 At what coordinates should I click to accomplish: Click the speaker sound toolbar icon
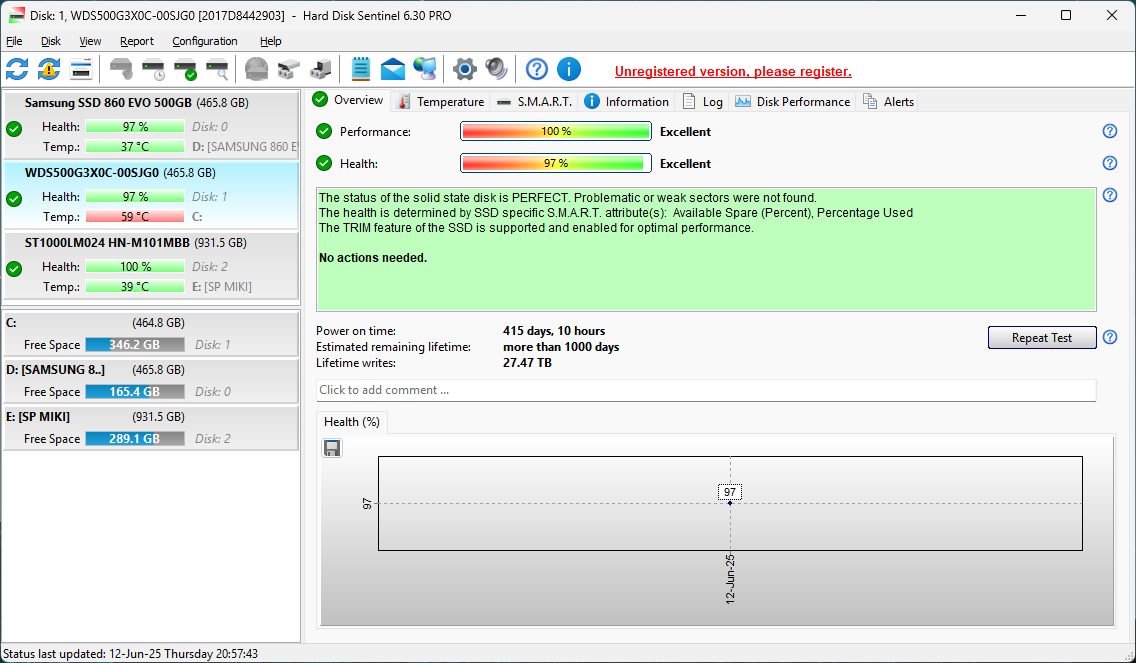(x=496, y=70)
